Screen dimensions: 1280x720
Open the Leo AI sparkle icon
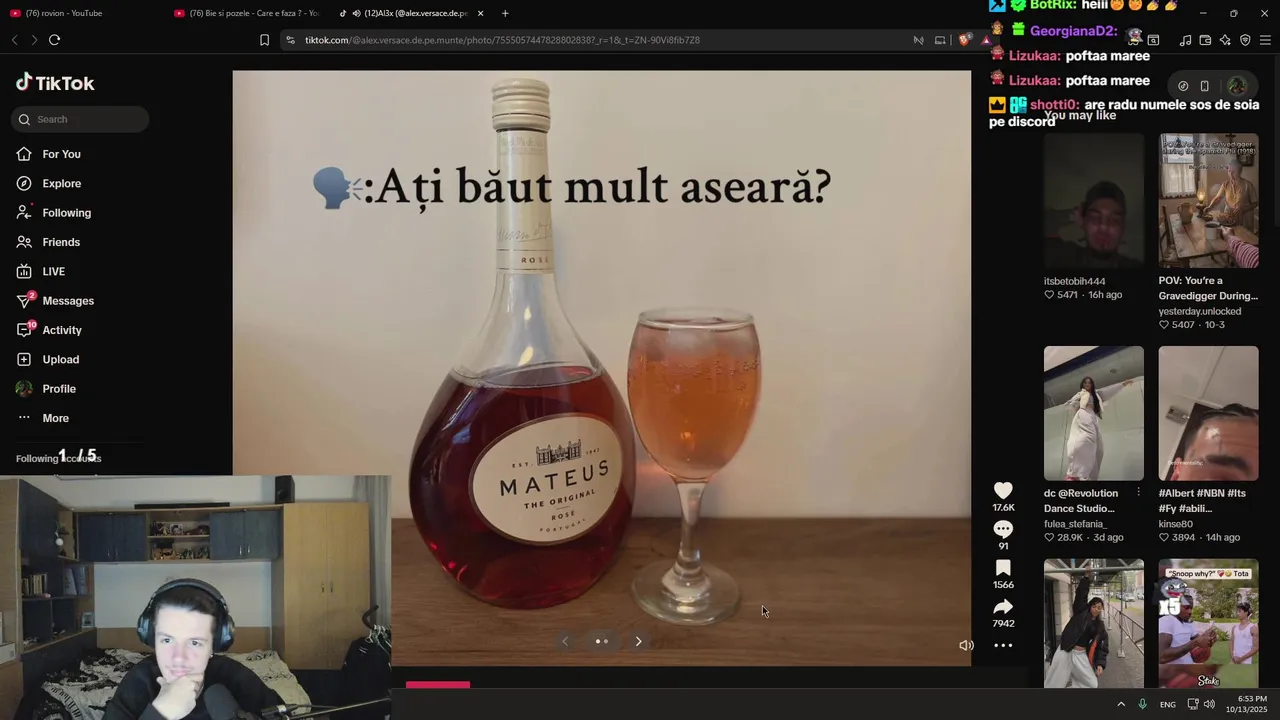click(1225, 40)
